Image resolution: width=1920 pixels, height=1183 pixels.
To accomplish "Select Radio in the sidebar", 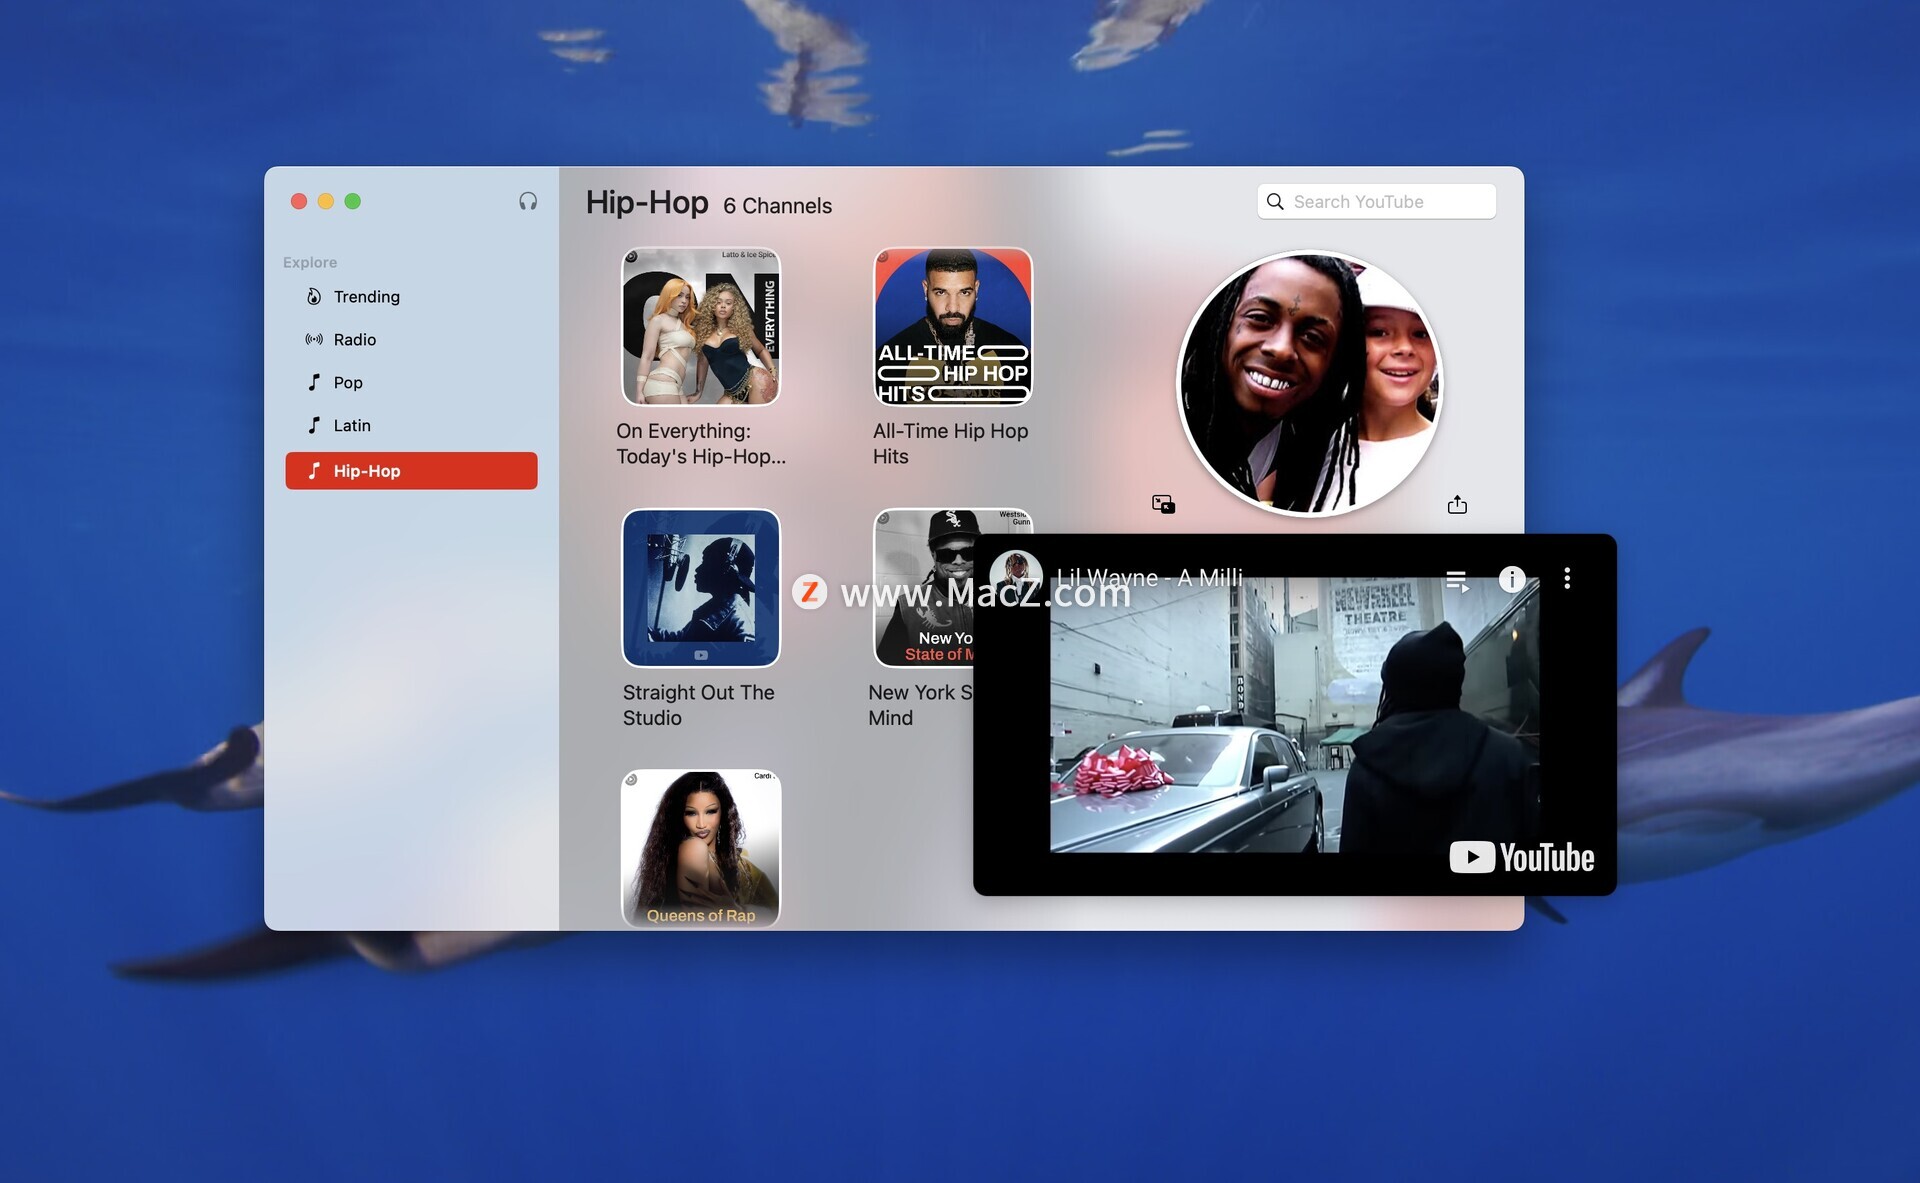I will coord(354,340).
